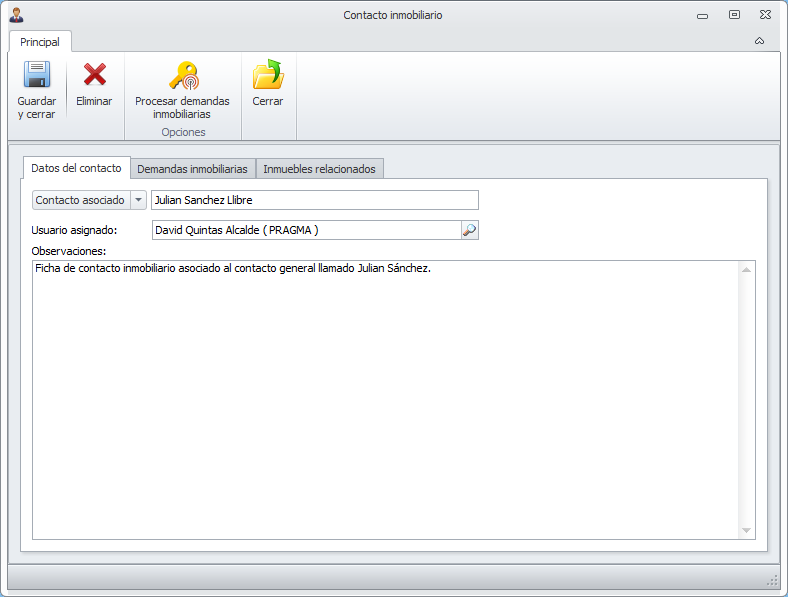Click the Julian Sanchez Llibre contact field
The image size is (788, 597).
click(x=315, y=200)
